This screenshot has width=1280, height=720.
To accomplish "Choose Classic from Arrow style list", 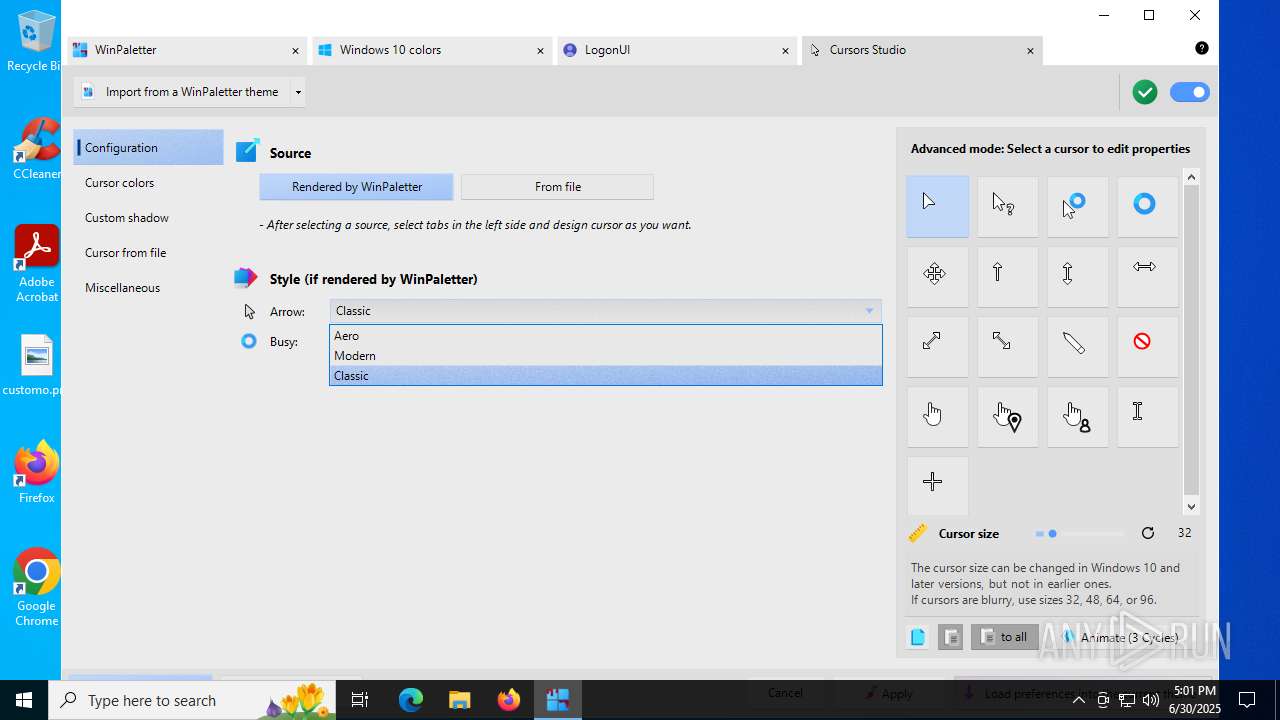I will [606, 376].
